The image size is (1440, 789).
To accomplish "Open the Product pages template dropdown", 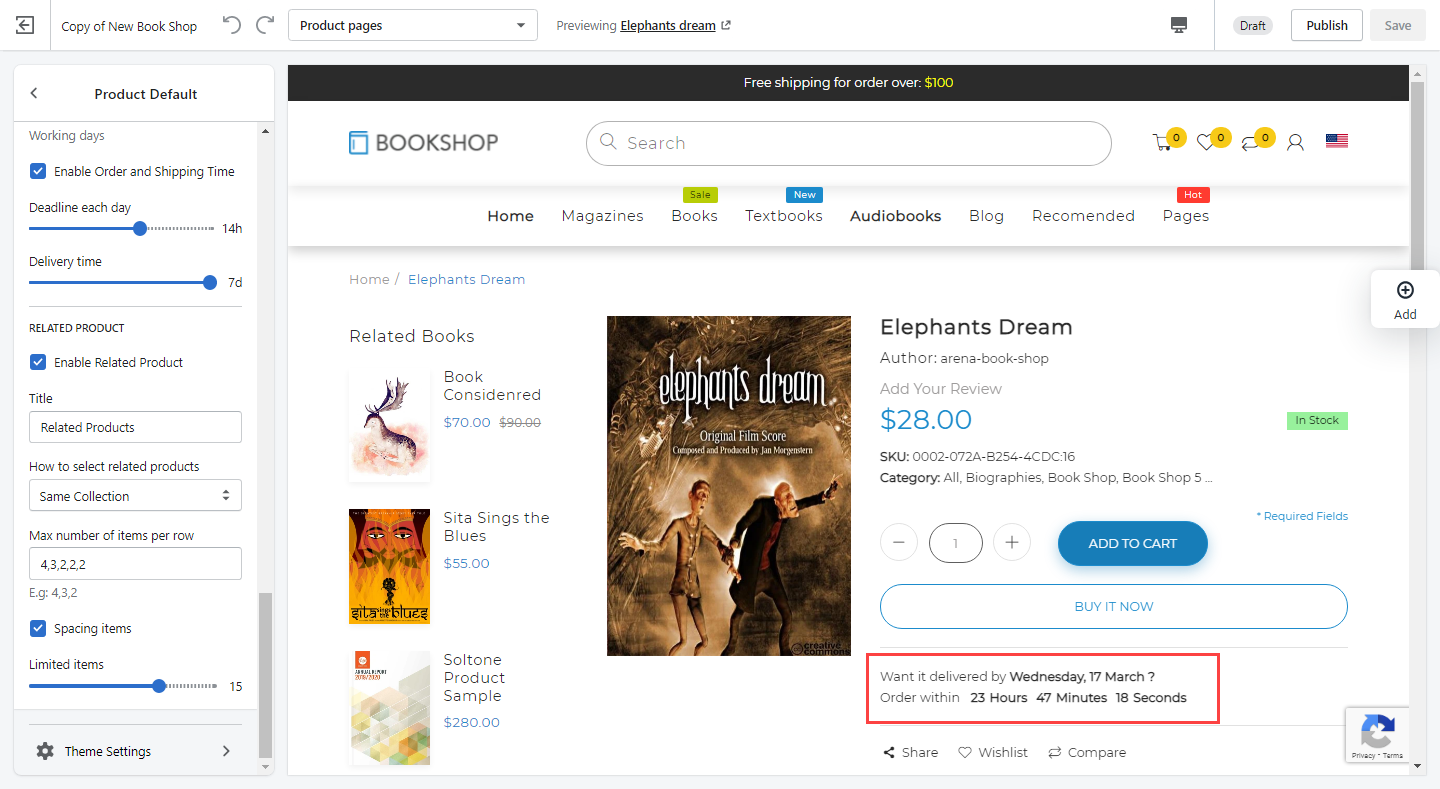I will tap(413, 25).
